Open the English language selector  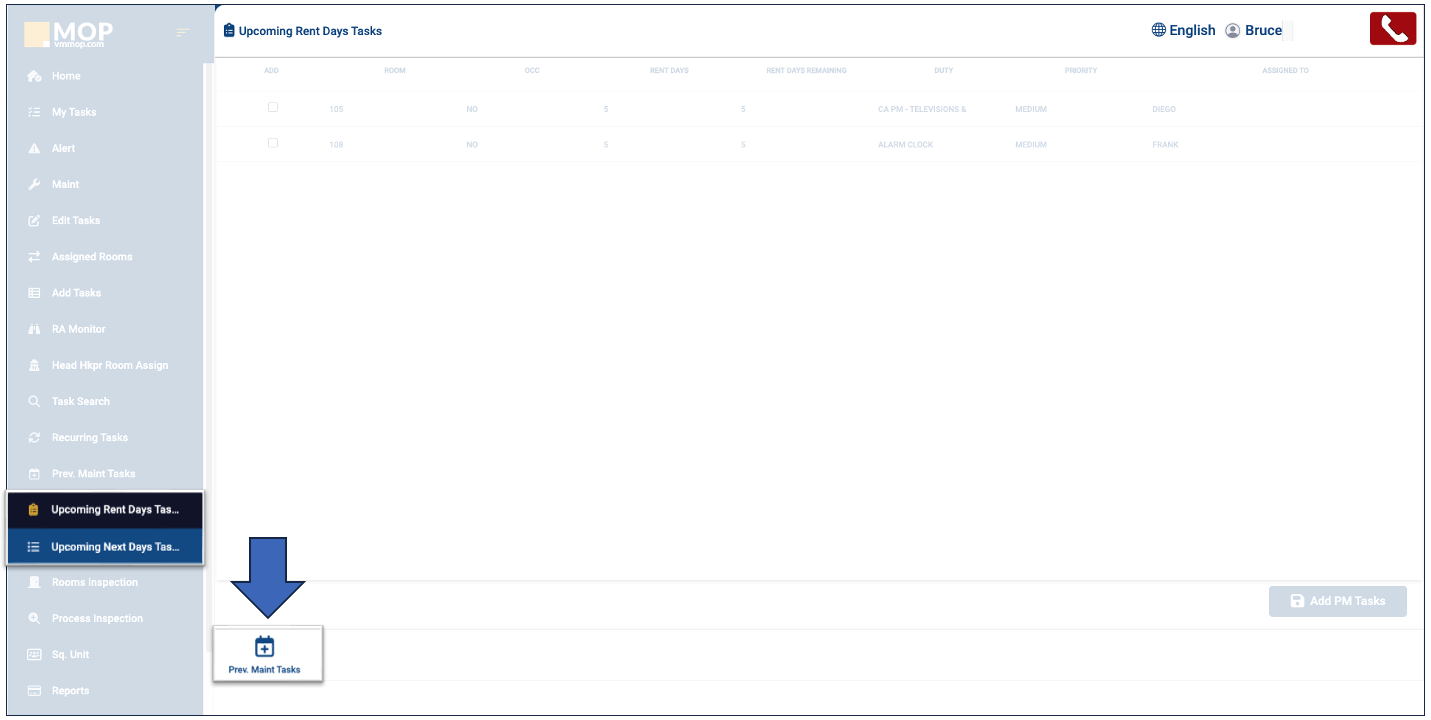(1183, 30)
